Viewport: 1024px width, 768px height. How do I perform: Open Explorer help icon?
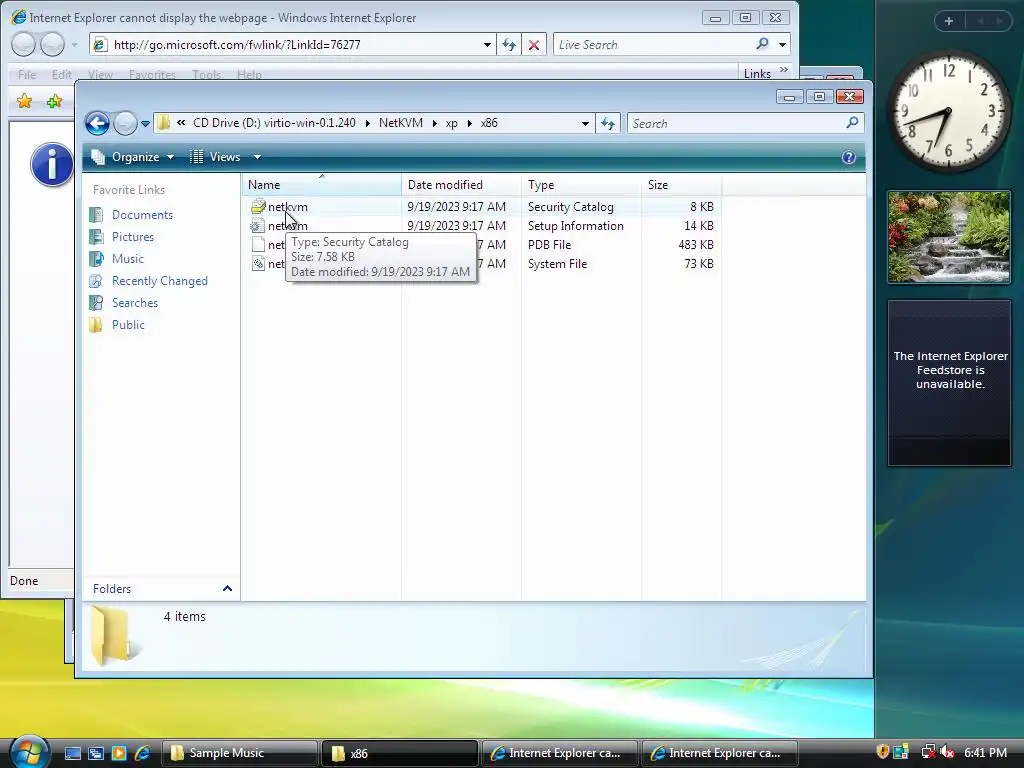click(848, 157)
